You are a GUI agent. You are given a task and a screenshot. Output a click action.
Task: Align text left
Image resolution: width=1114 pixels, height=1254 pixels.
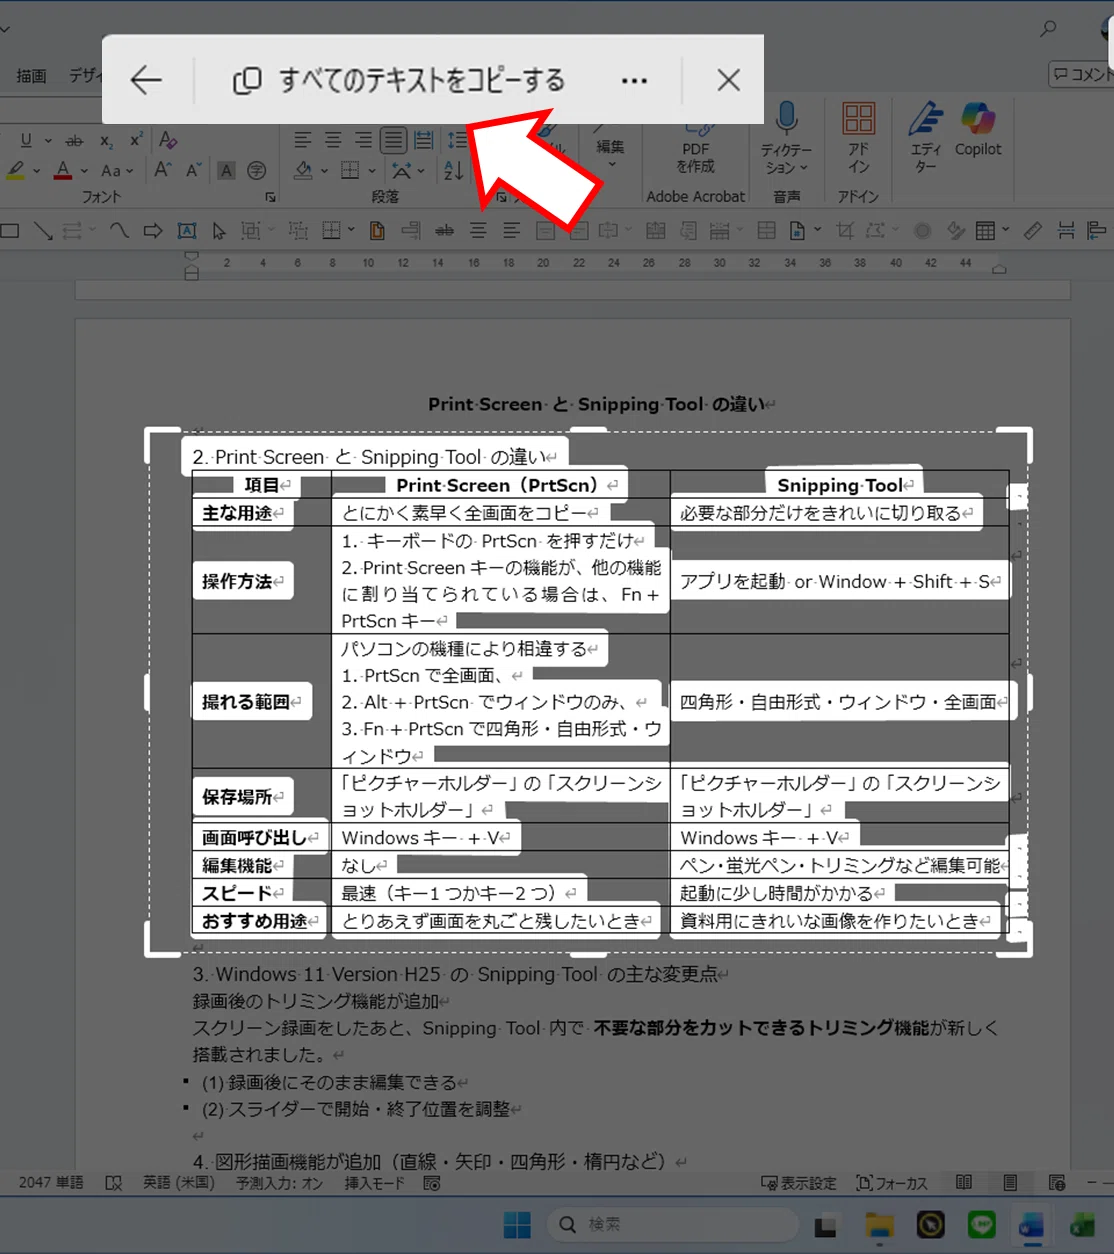click(303, 141)
